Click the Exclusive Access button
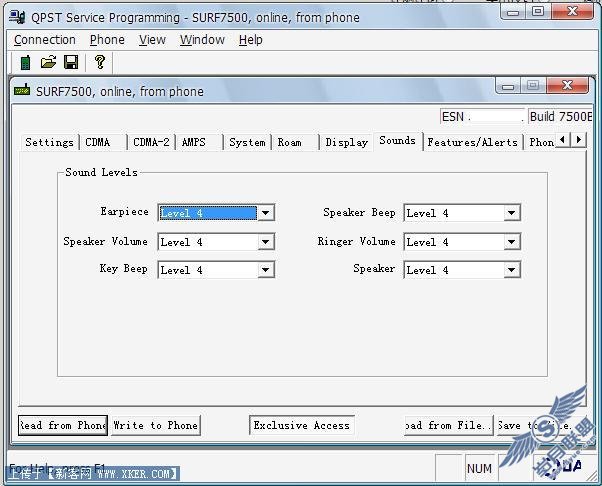 (x=302, y=425)
